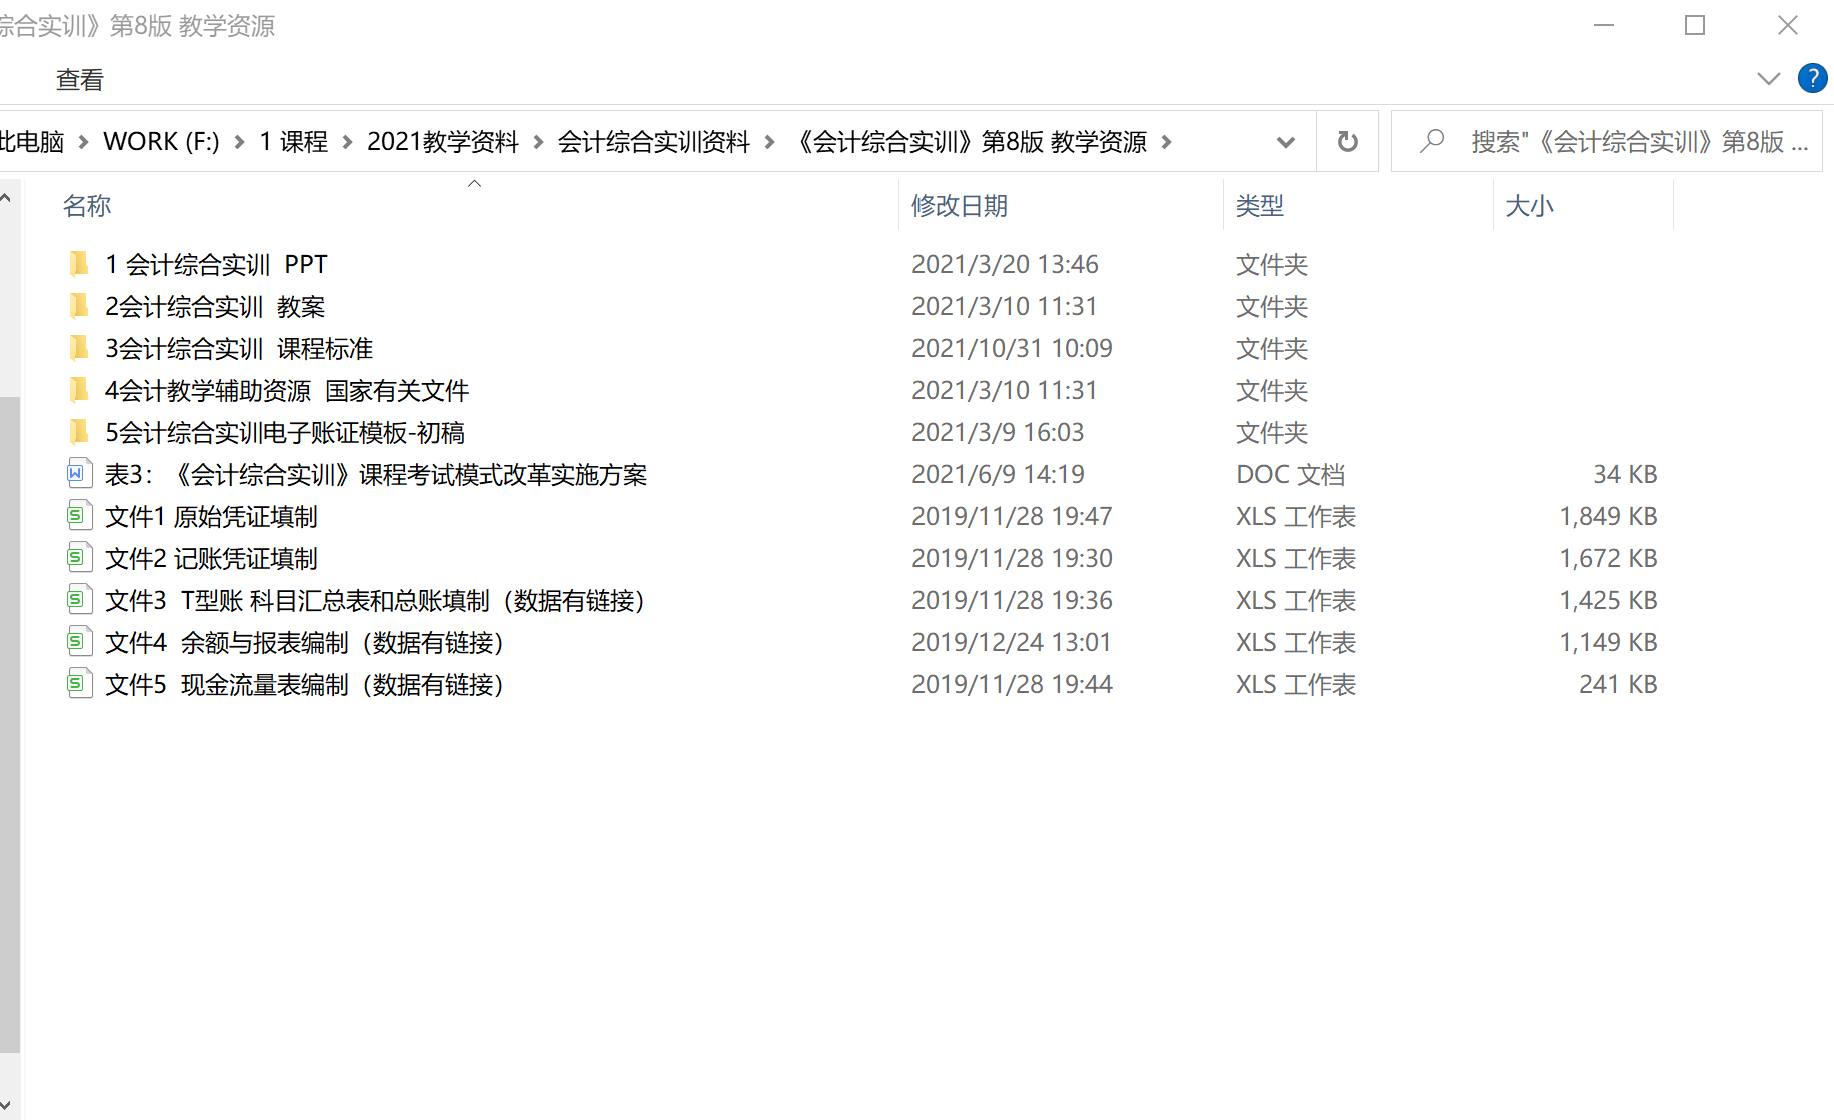Viewport: 1834px width, 1120px height.
Task: Open the blue help question mark icon
Action: coord(1811,78)
